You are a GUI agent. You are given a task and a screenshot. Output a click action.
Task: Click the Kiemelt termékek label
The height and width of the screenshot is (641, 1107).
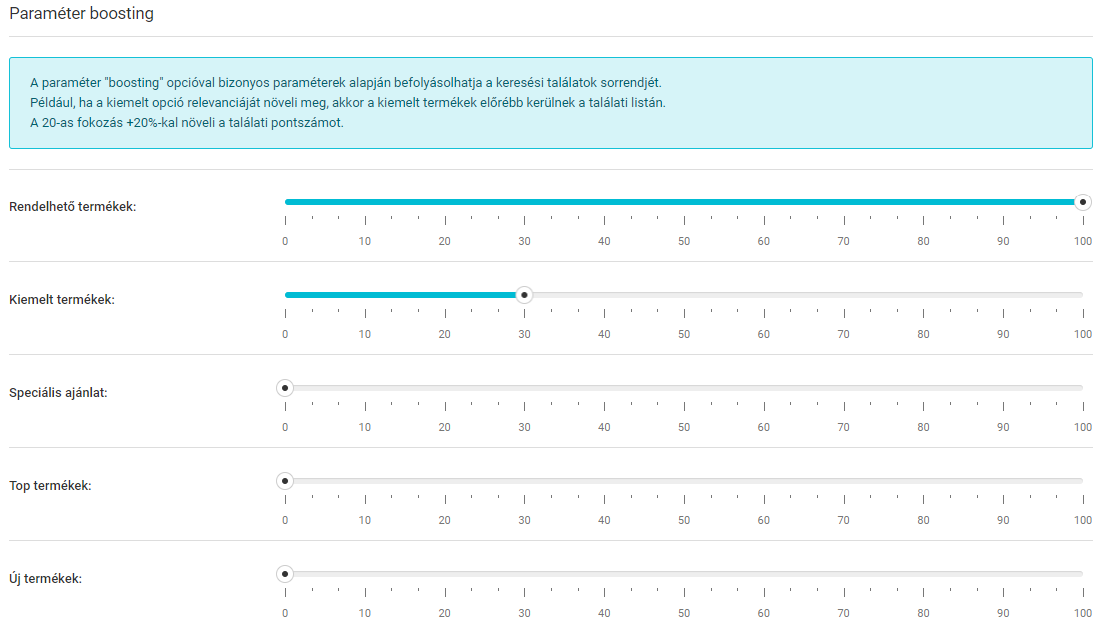pyautogui.click(x=62, y=300)
